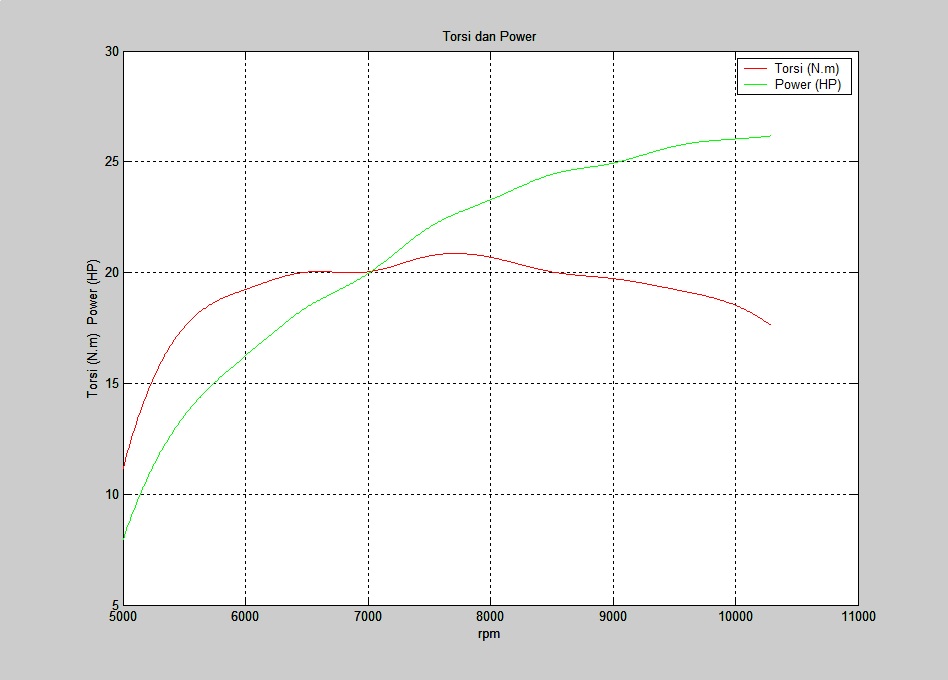Select the right end of red torque curve
Screen dimensions: 948x680
(x=770, y=324)
